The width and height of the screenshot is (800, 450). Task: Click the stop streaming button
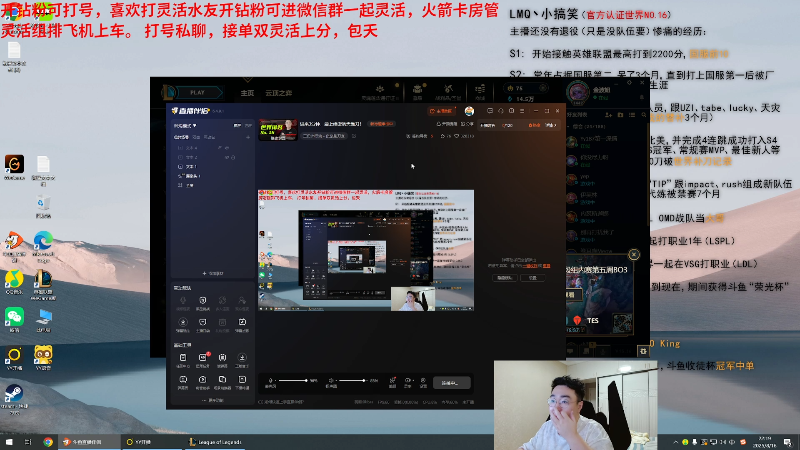(x=452, y=383)
